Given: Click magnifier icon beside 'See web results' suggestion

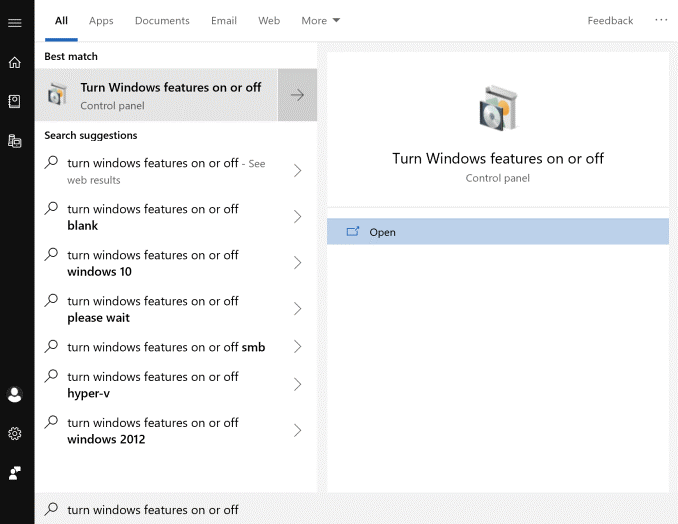Looking at the screenshot, I should click(51, 162).
